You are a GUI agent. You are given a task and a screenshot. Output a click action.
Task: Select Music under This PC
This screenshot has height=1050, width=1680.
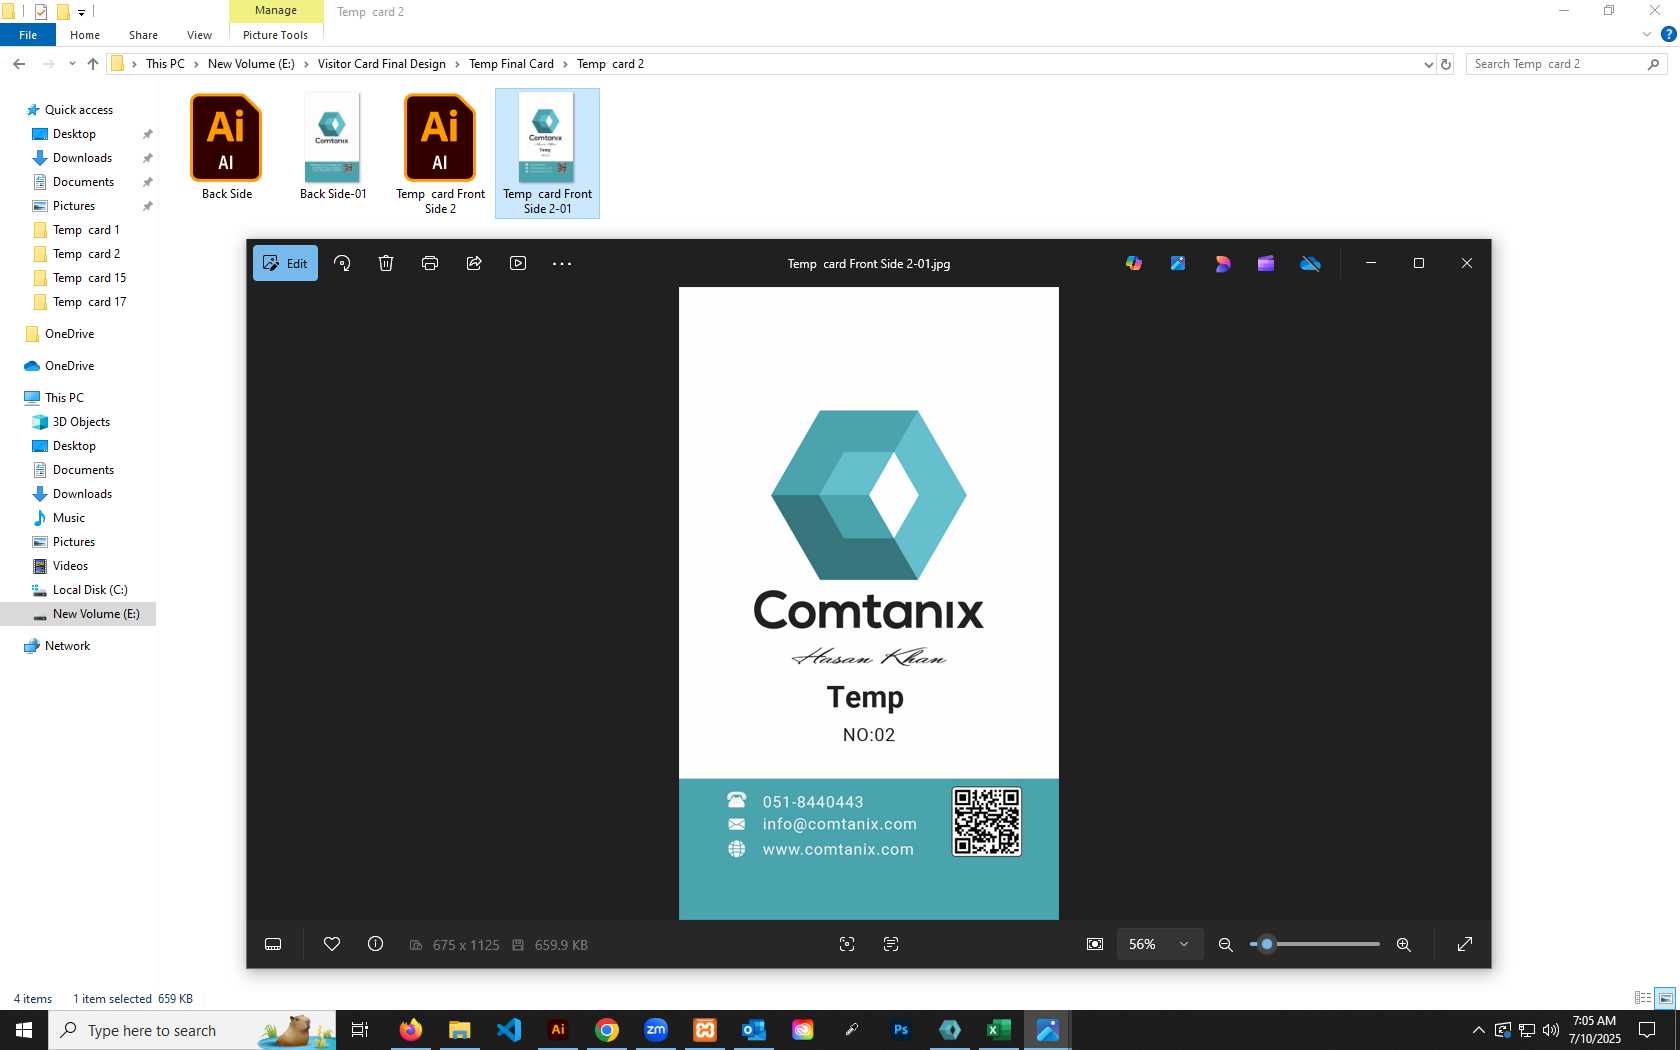(68, 518)
